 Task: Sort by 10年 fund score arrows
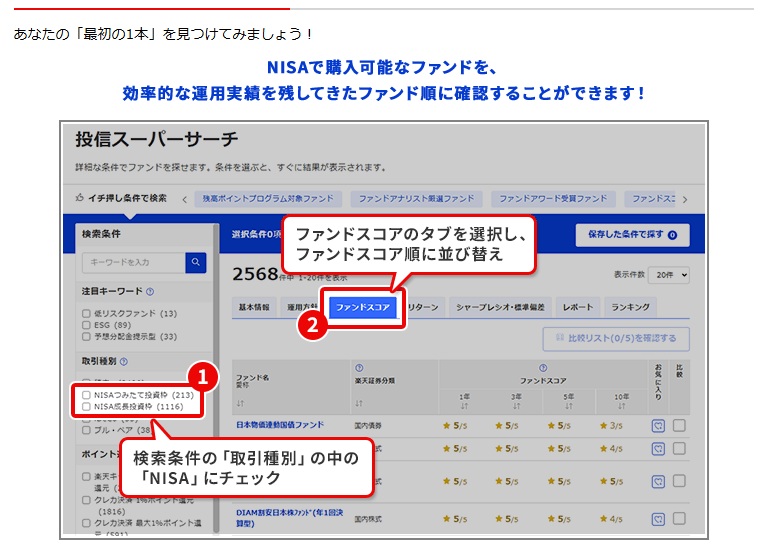coord(622,404)
